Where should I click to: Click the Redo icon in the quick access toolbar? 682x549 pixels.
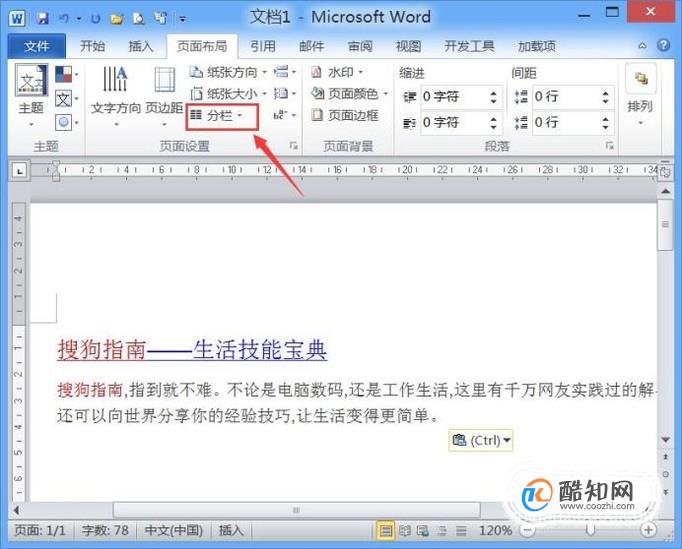pyautogui.click(x=95, y=19)
